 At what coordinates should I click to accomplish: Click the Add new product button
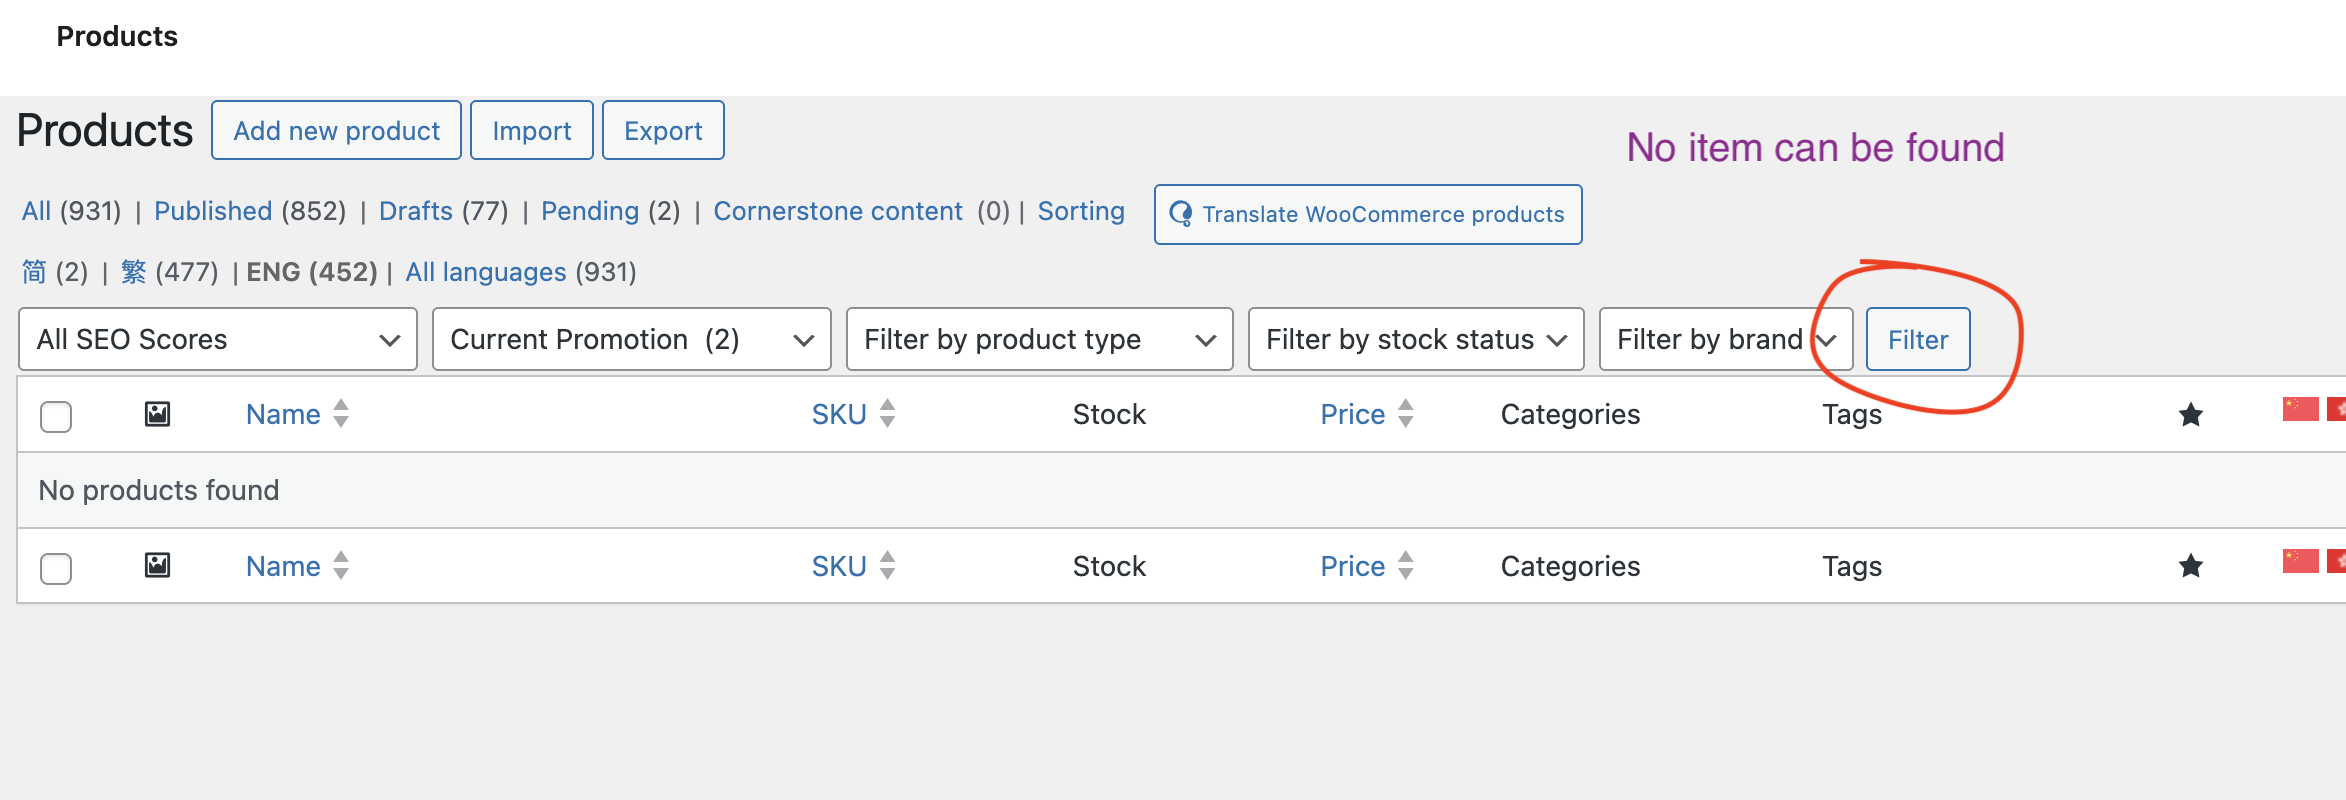point(336,131)
